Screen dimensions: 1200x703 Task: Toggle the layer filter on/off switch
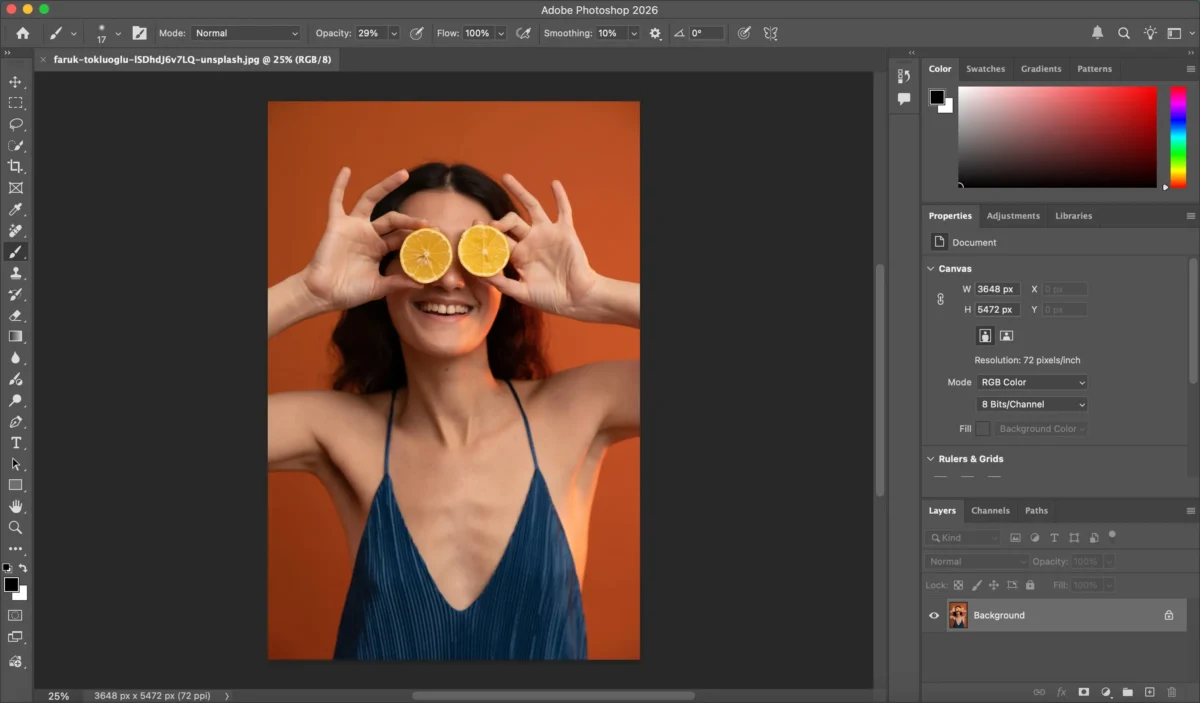point(1112,535)
